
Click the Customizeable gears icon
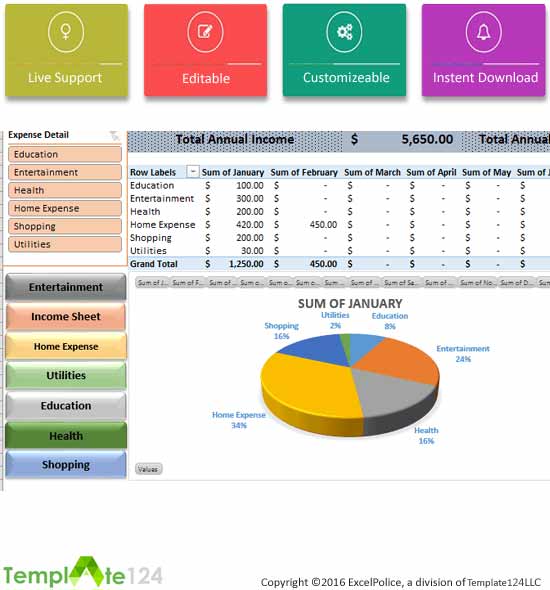(345, 32)
